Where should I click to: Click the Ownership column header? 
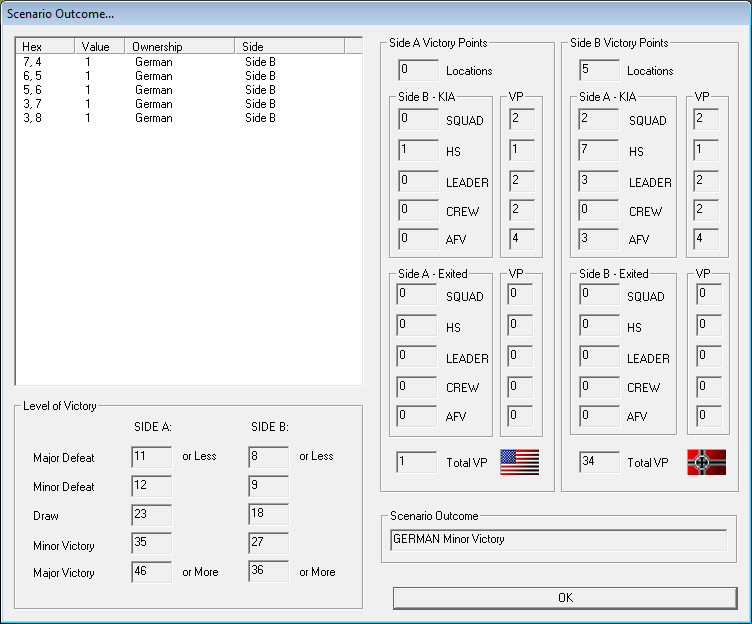tap(179, 47)
